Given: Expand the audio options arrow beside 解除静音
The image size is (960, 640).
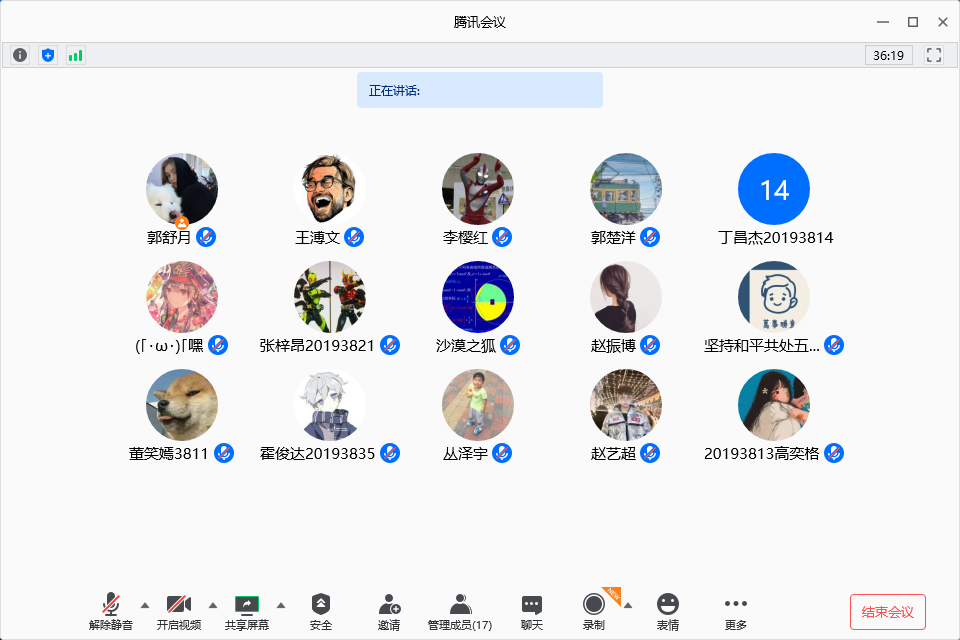Looking at the screenshot, I should (x=144, y=605).
